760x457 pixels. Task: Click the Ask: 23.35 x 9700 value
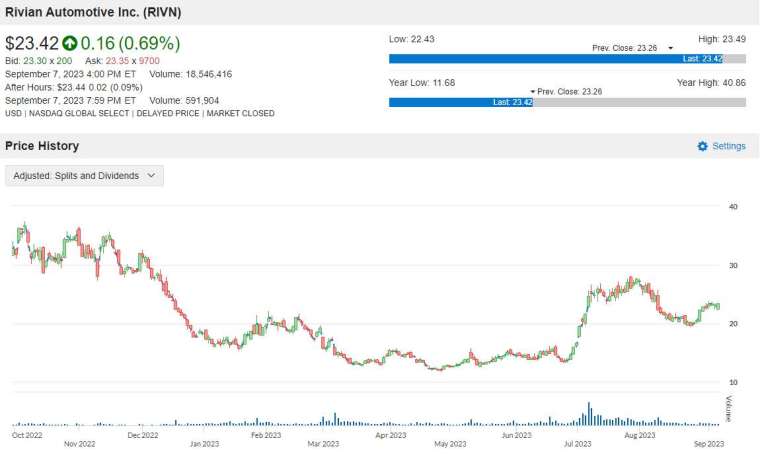point(122,61)
